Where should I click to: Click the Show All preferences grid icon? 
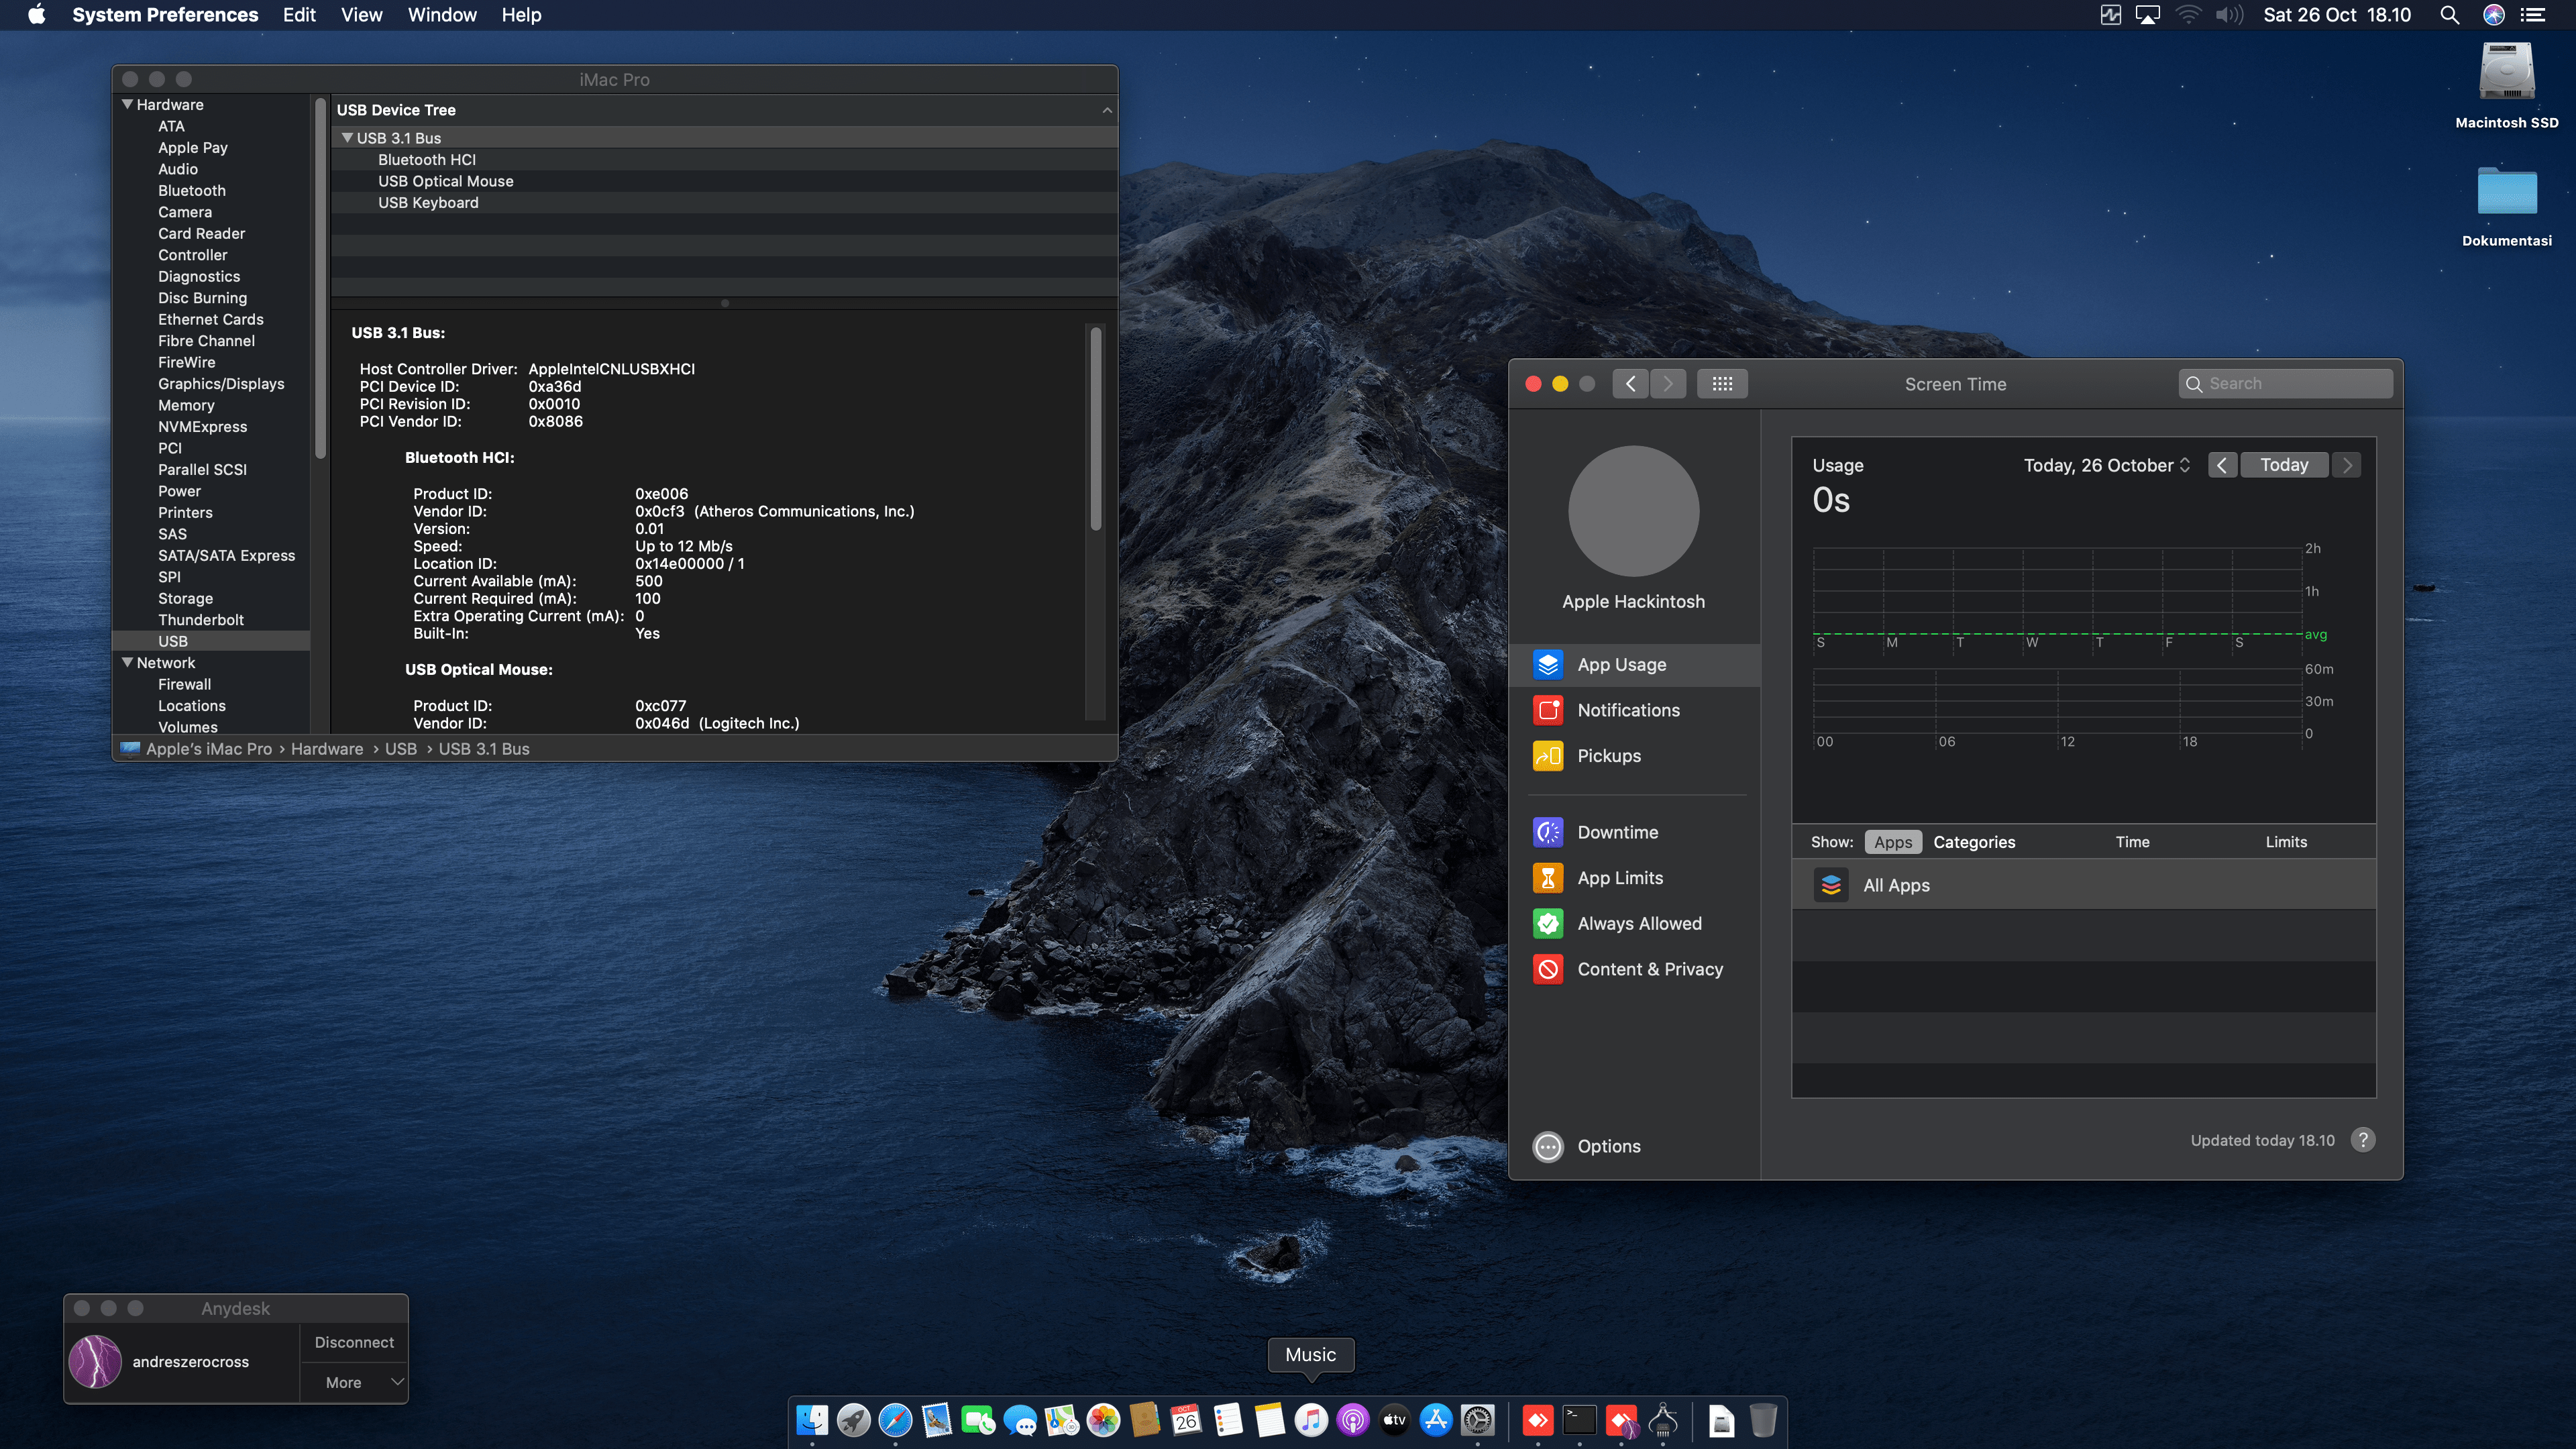pos(1722,384)
